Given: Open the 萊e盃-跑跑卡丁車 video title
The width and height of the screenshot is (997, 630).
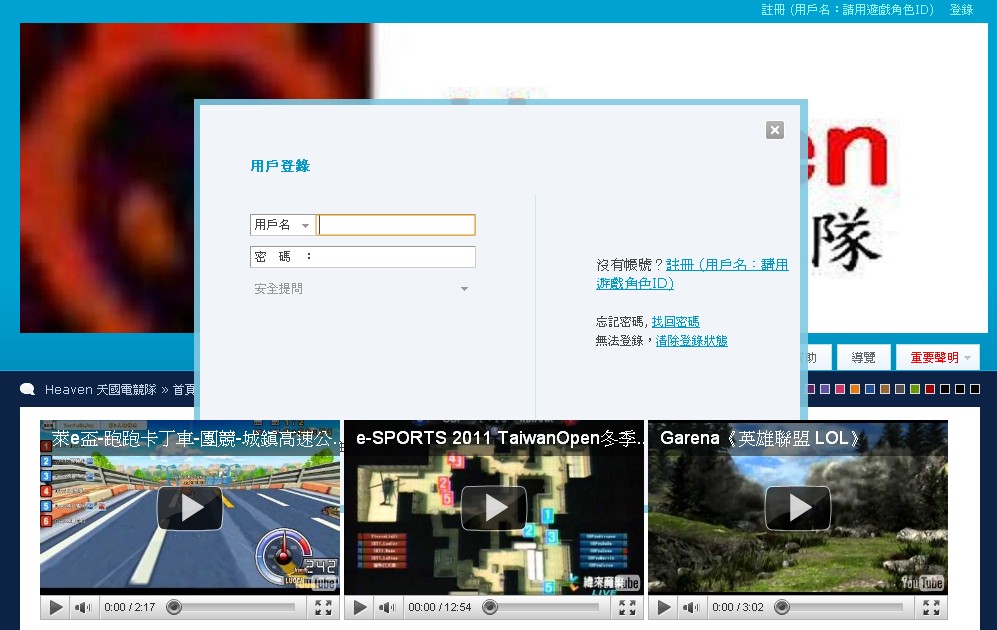Looking at the screenshot, I should [x=195, y=439].
